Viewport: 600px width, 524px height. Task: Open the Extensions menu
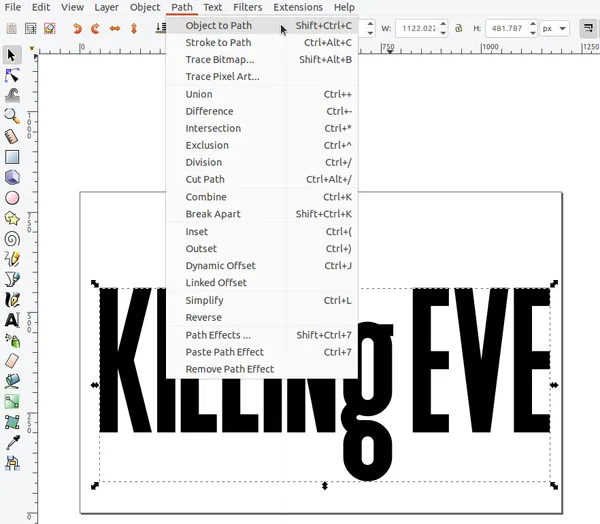(298, 7)
